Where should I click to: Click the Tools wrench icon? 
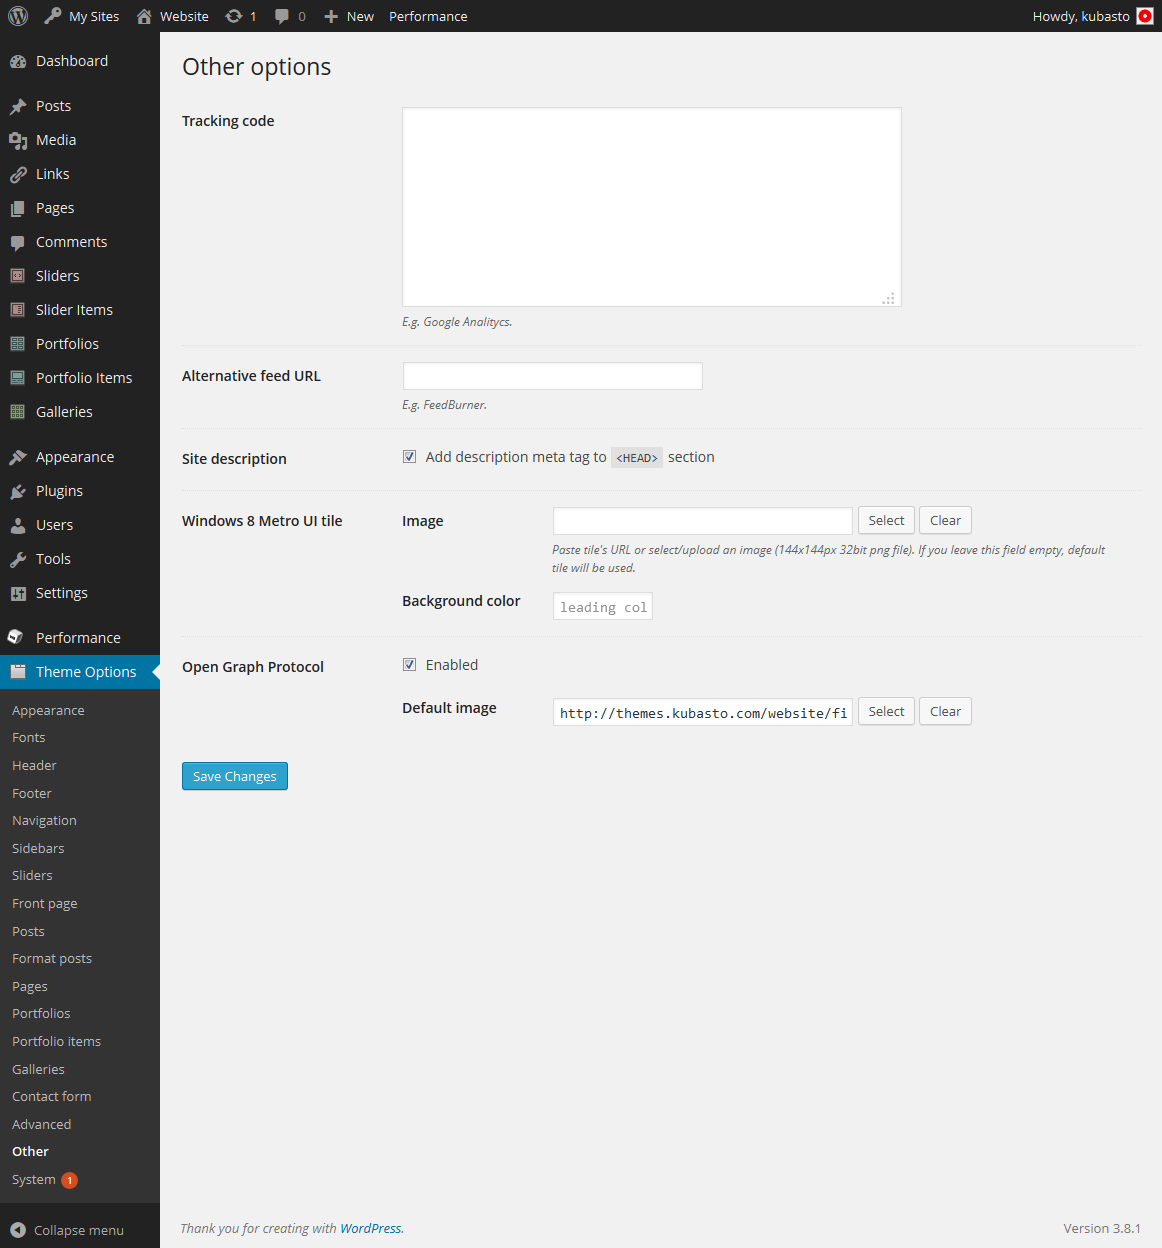[x=18, y=559]
